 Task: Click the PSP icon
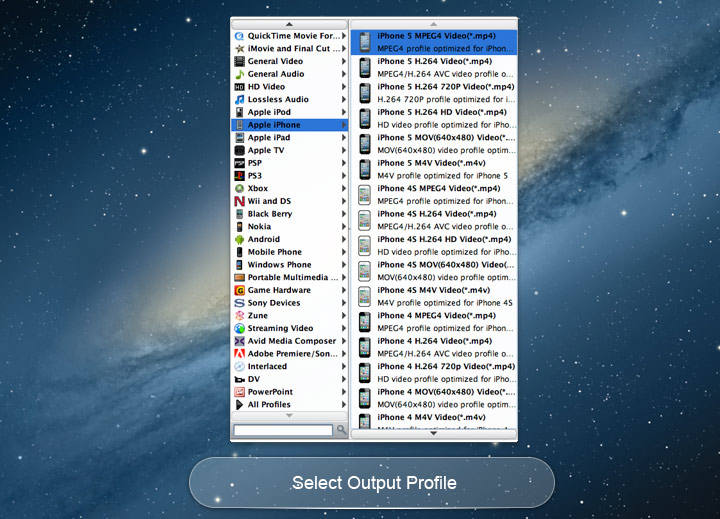point(239,163)
